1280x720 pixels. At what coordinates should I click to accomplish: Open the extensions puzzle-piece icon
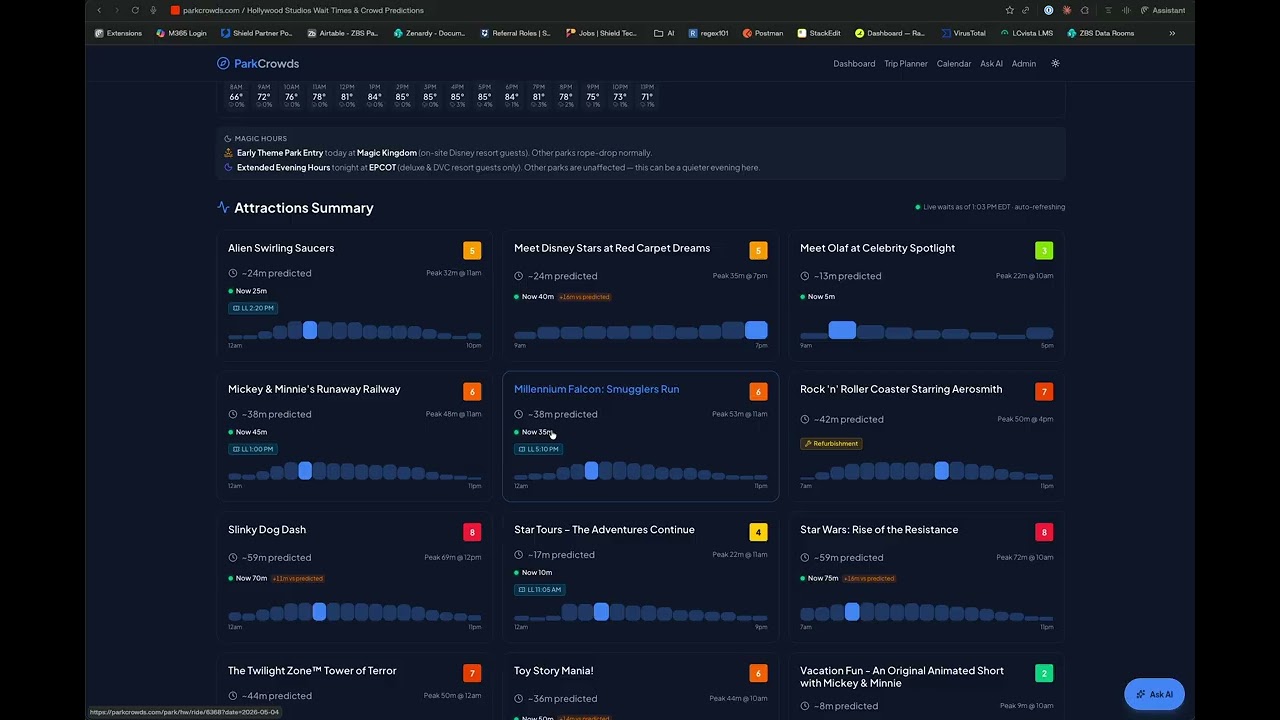[x=1085, y=10]
